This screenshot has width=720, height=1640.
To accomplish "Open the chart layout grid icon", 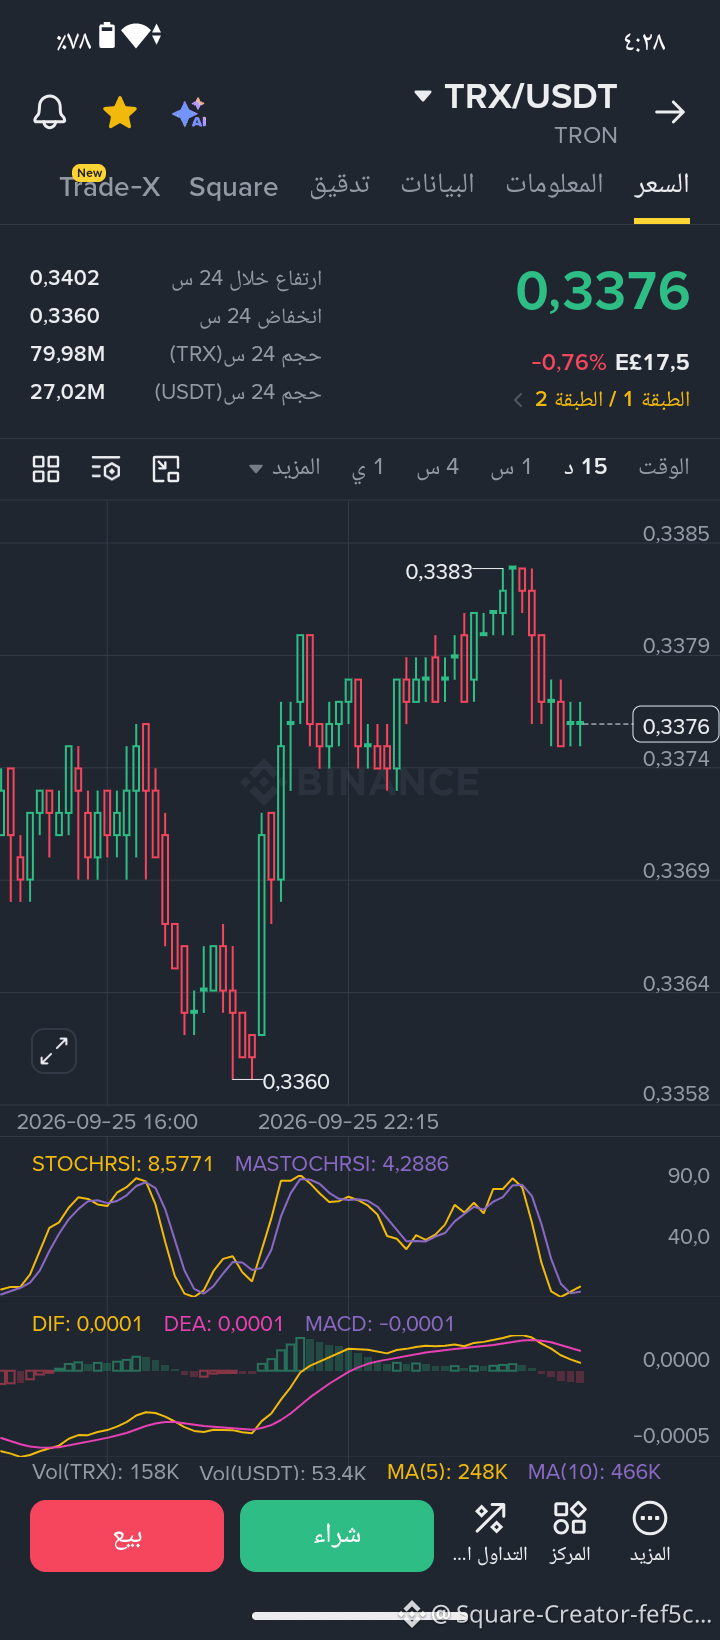I will pos(46,468).
